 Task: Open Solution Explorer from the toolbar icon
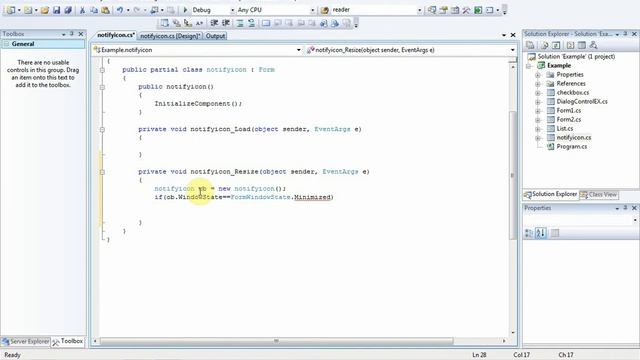[432, 10]
